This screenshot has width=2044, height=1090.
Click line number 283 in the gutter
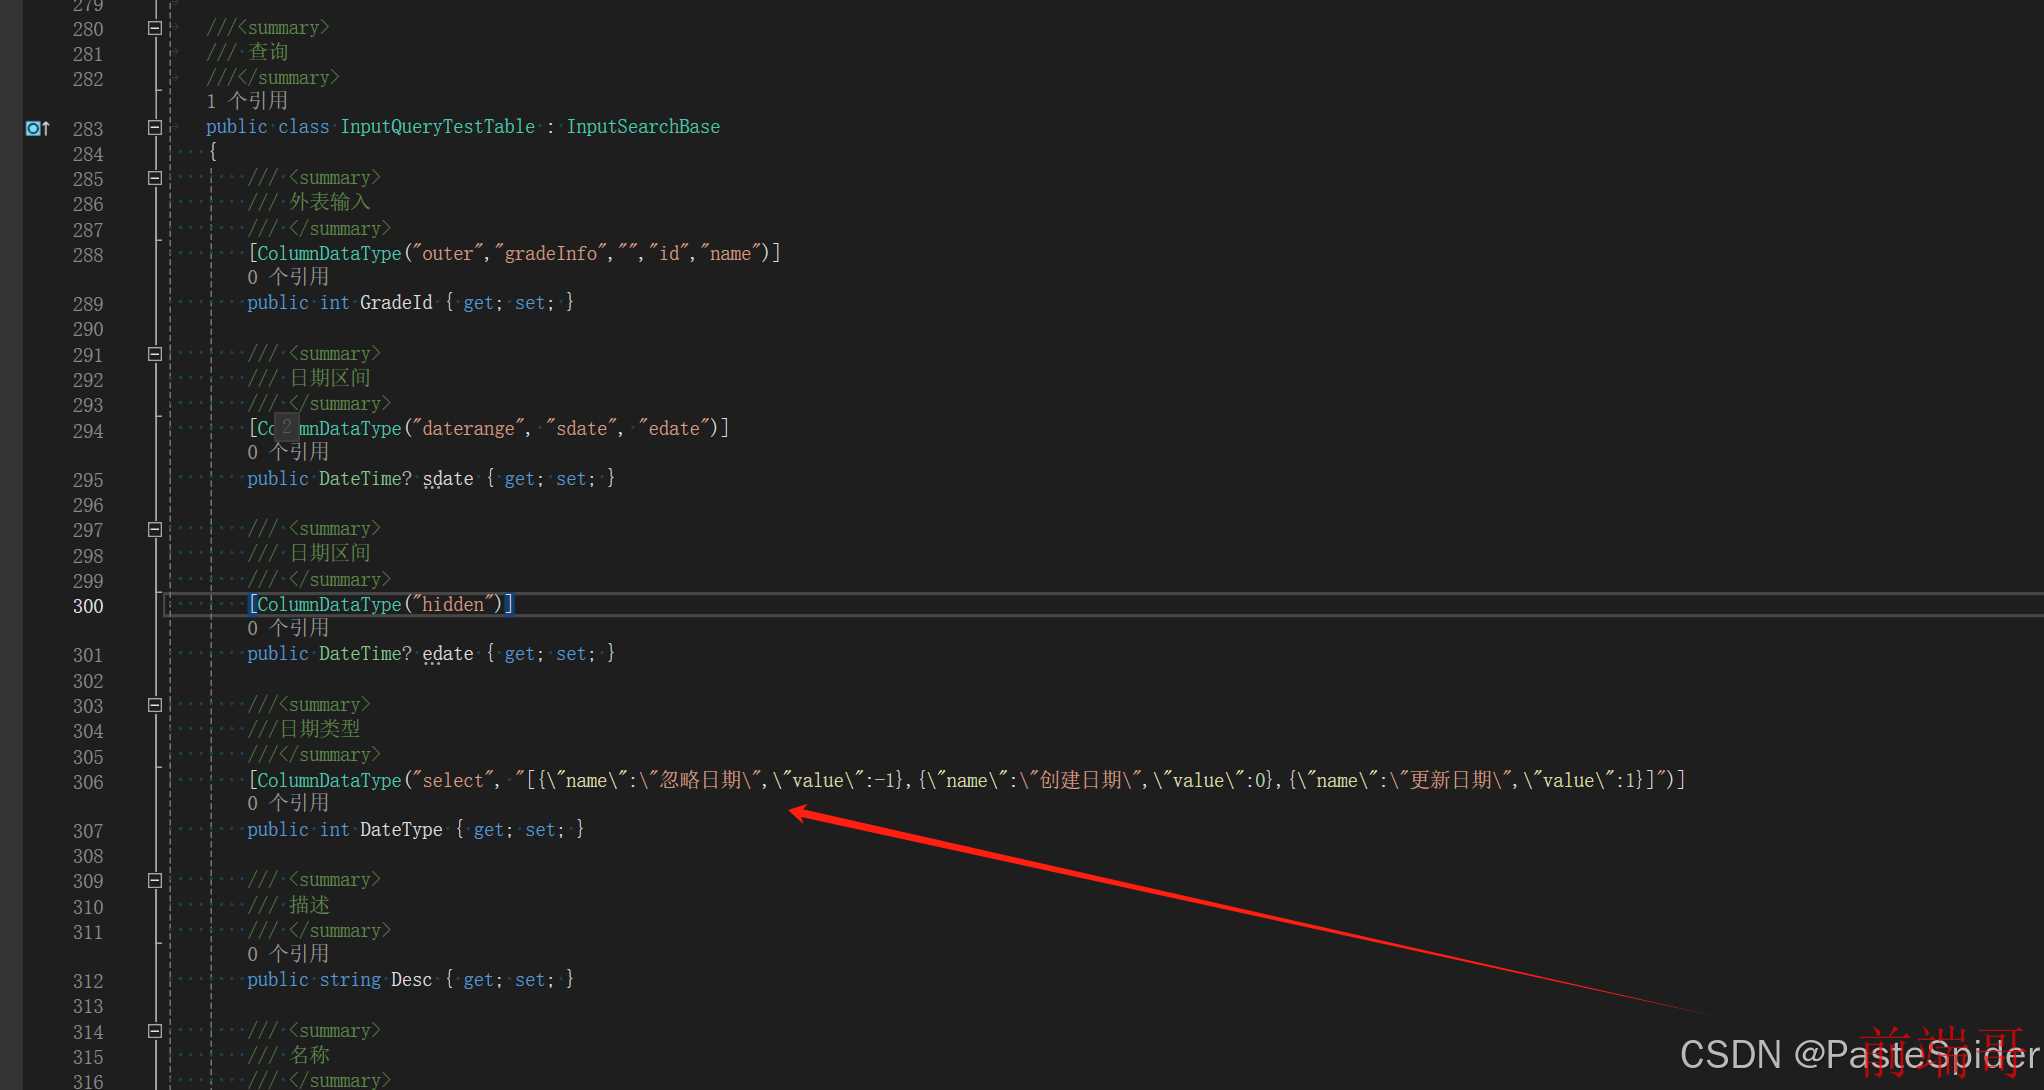[x=88, y=129]
